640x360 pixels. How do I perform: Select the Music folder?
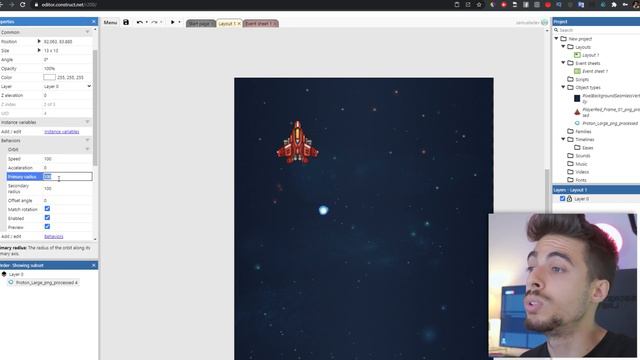[581, 164]
